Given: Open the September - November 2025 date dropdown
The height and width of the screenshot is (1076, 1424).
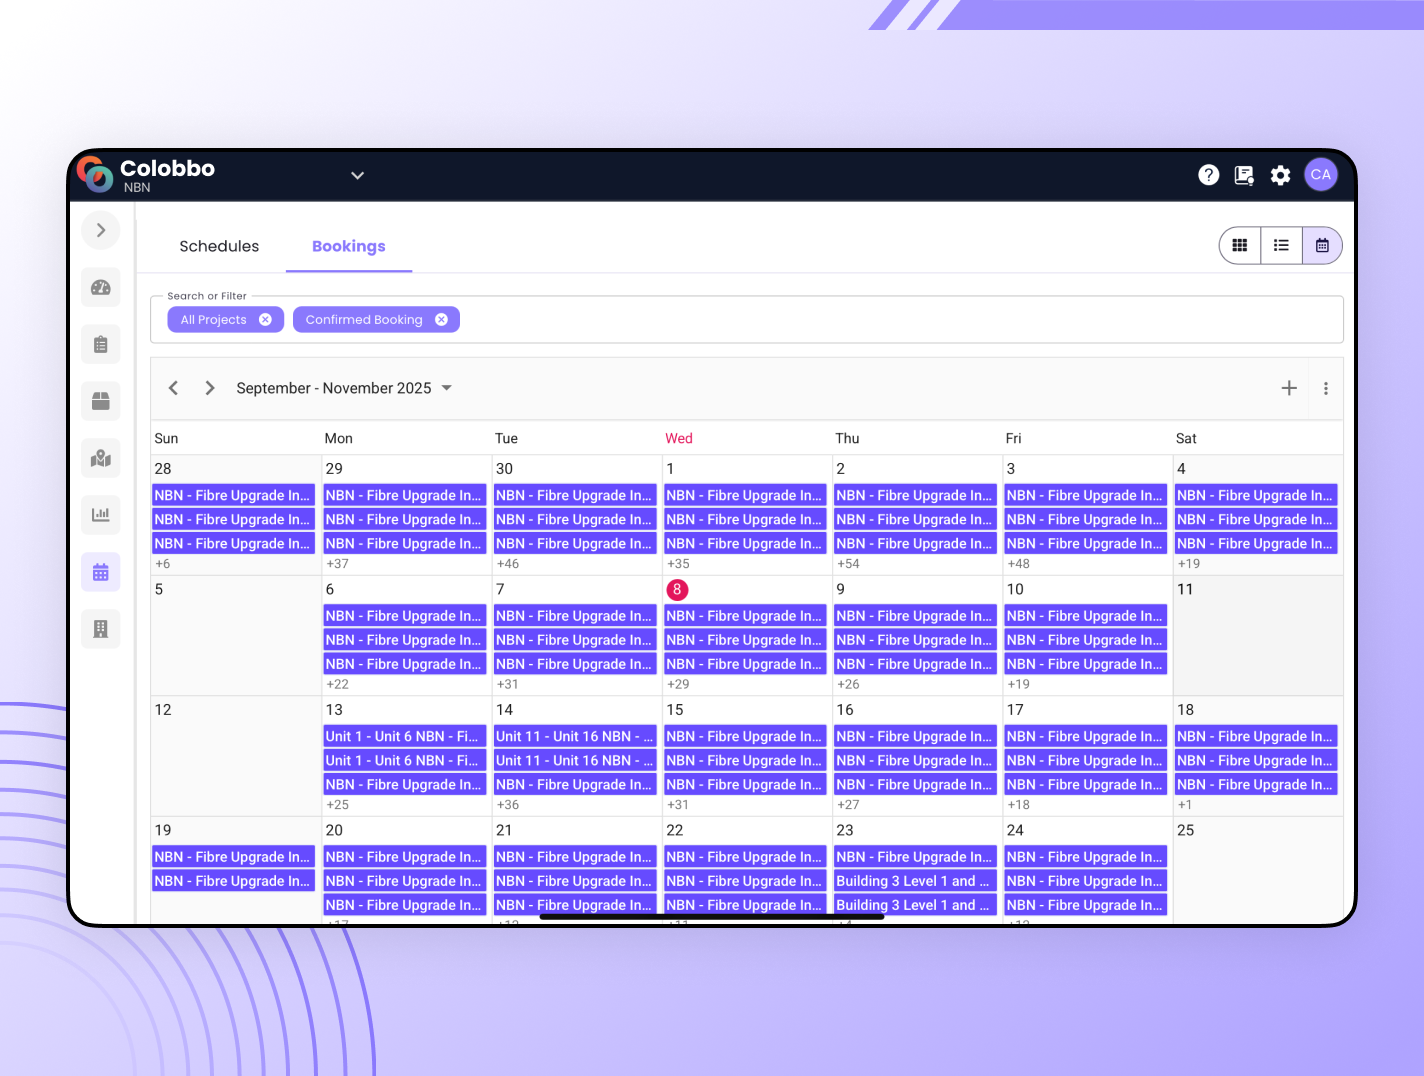Looking at the screenshot, I should coord(446,388).
